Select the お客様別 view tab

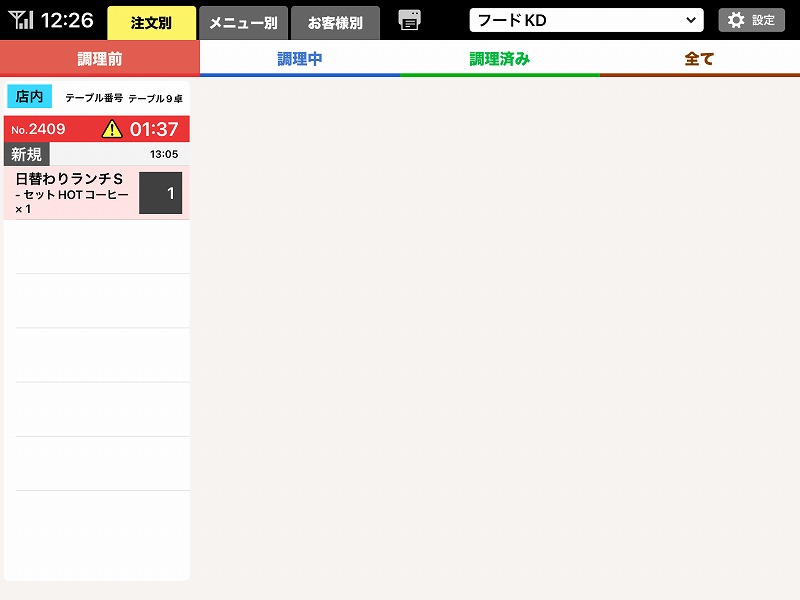[335, 22]
